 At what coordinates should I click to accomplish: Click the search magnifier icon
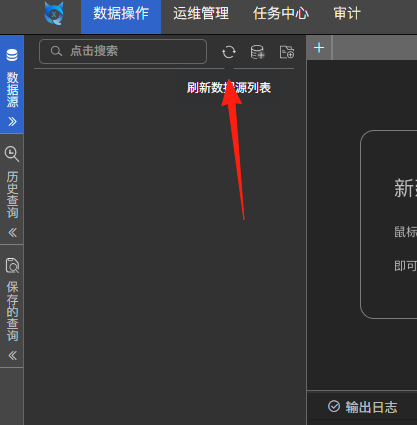point(56,51)
